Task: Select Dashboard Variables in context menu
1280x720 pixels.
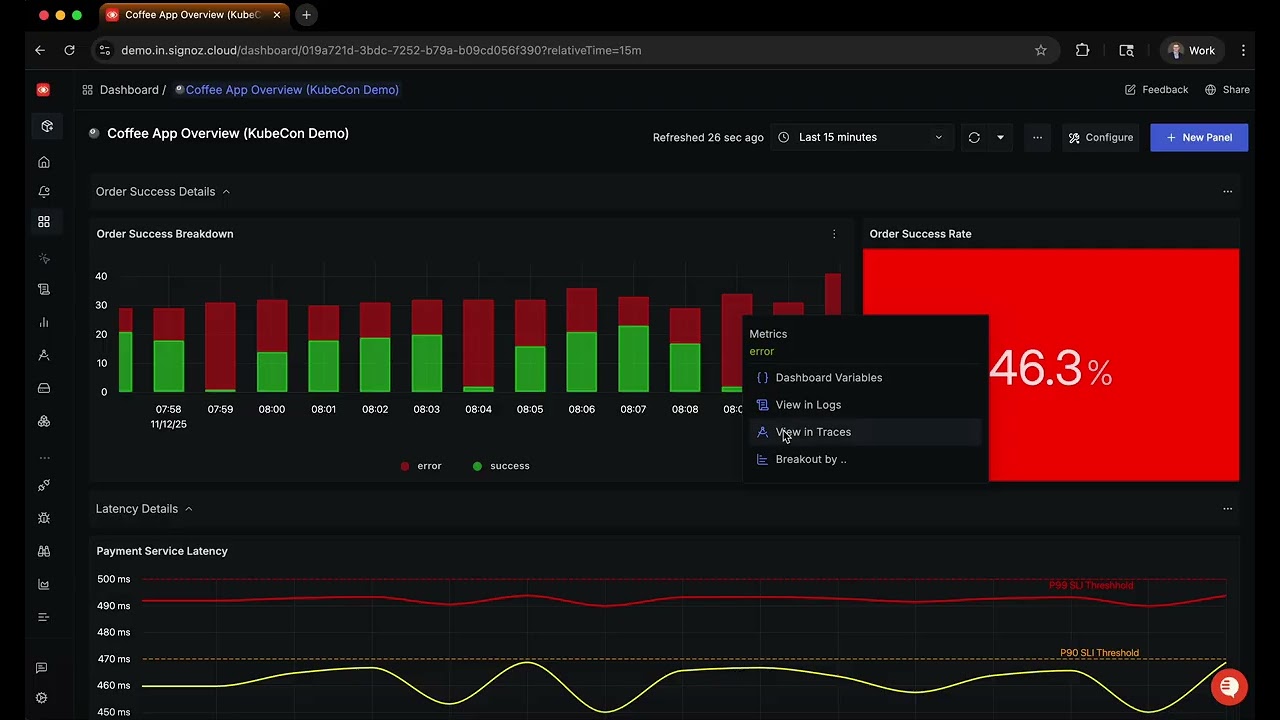Action: [865, 378]
